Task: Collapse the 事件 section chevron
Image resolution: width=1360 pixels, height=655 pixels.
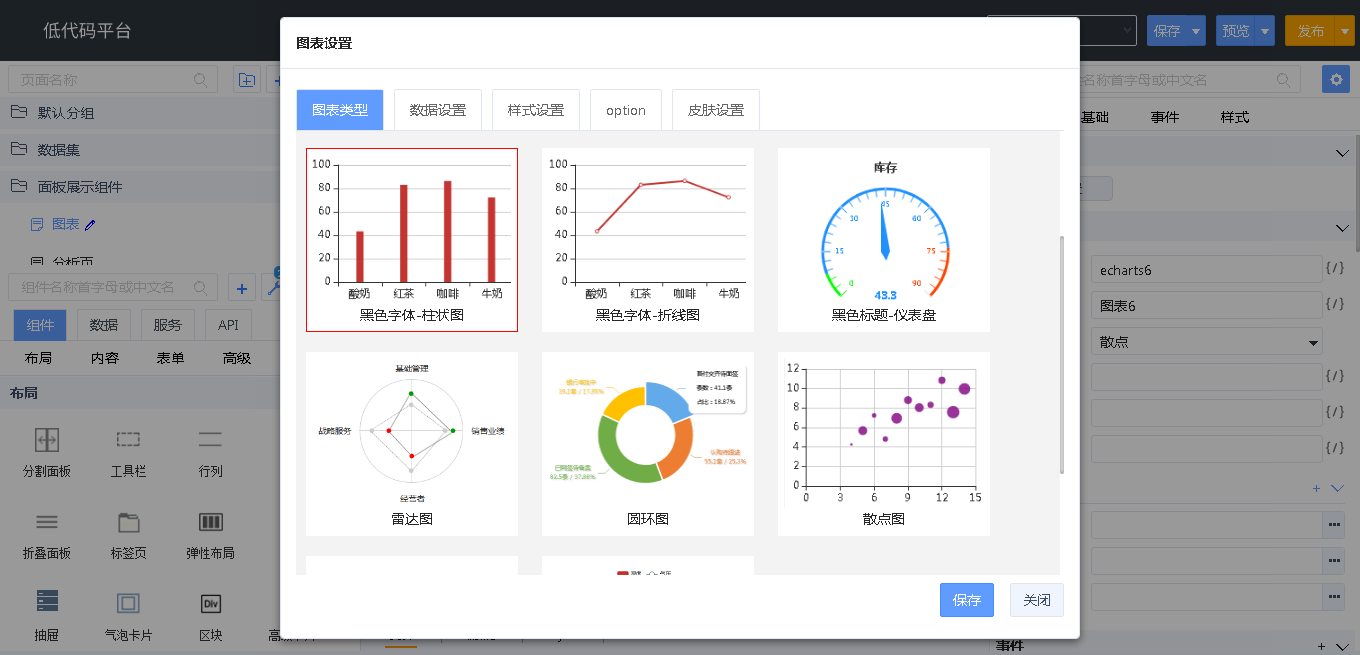Action: (1342, 646)
